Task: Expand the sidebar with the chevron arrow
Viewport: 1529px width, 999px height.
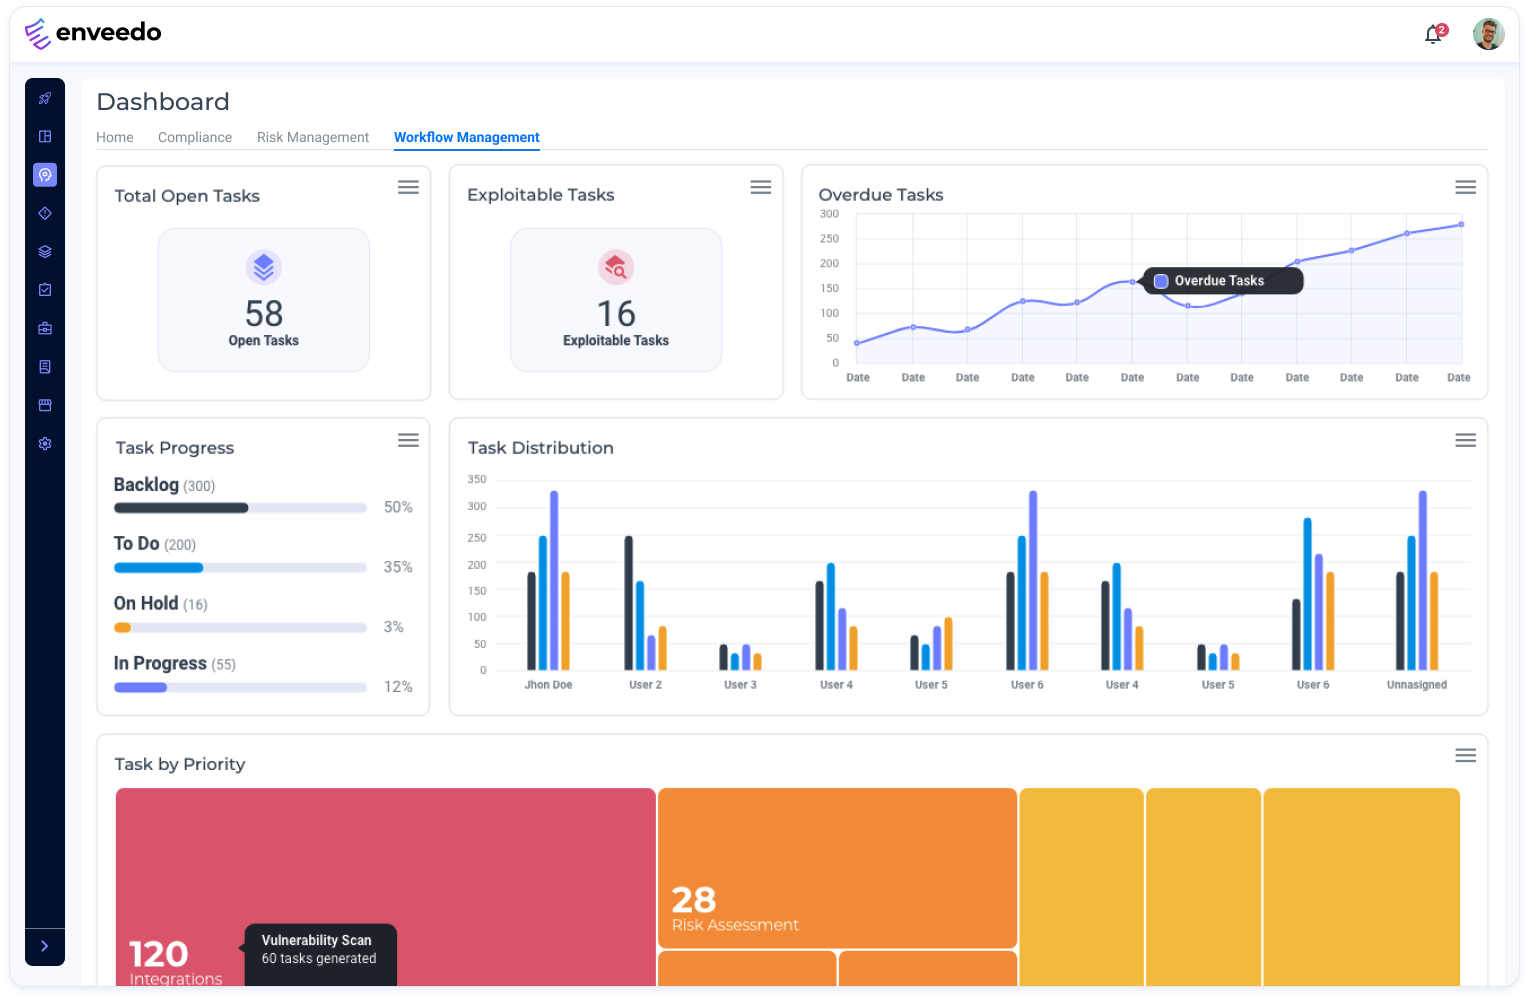Action: (45, 946)
